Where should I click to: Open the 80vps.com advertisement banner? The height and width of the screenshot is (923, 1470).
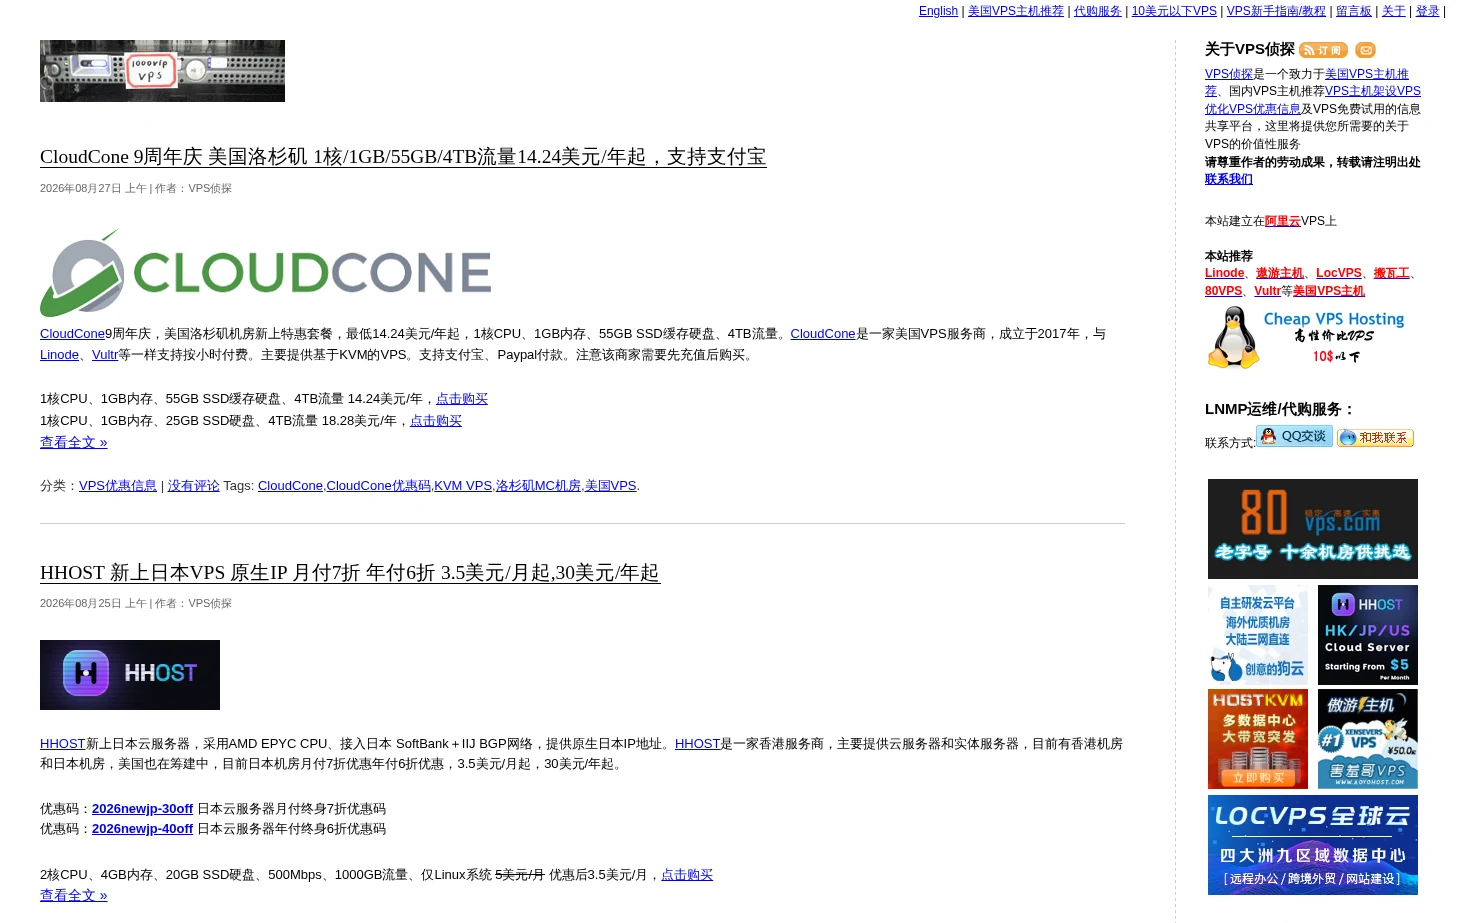tap(1313, 529)
